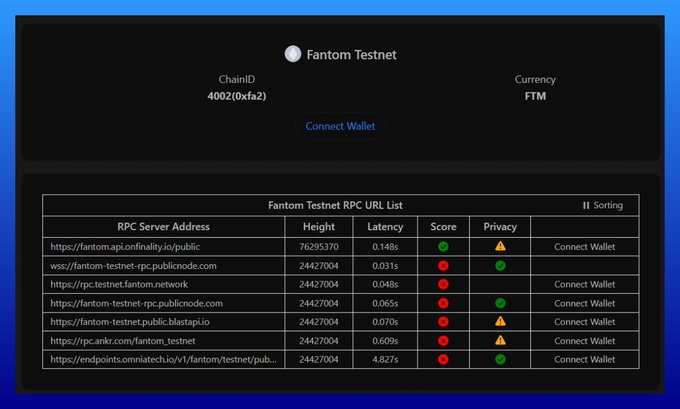Click the Score column header

[443, 227]
